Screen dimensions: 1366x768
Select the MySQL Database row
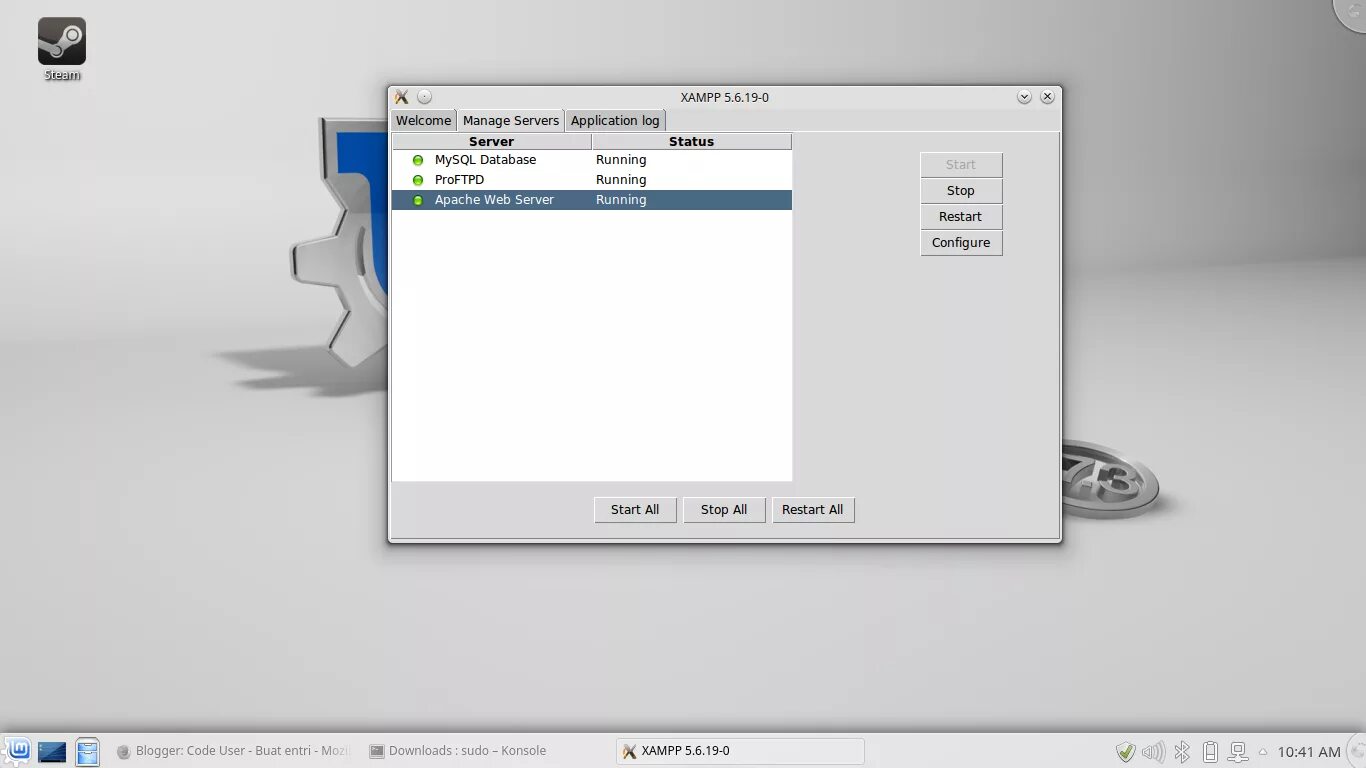pos(591,160)
